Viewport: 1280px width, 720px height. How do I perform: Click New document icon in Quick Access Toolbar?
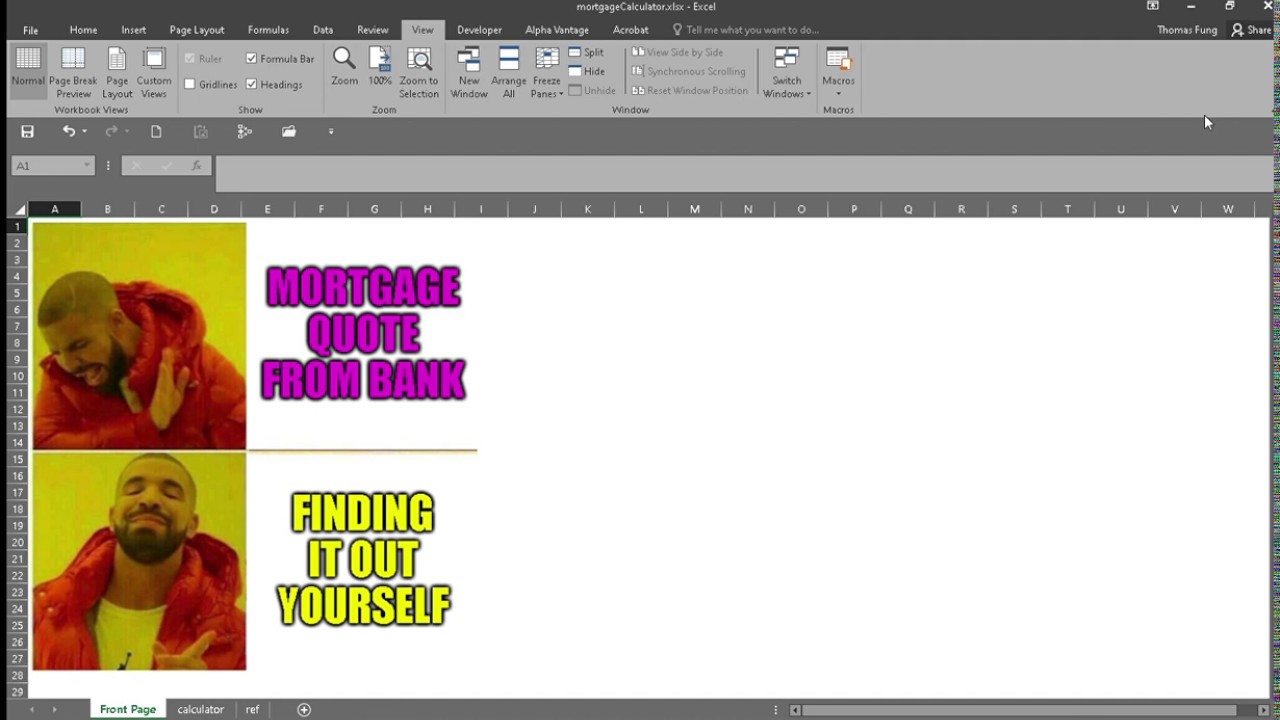156,131
